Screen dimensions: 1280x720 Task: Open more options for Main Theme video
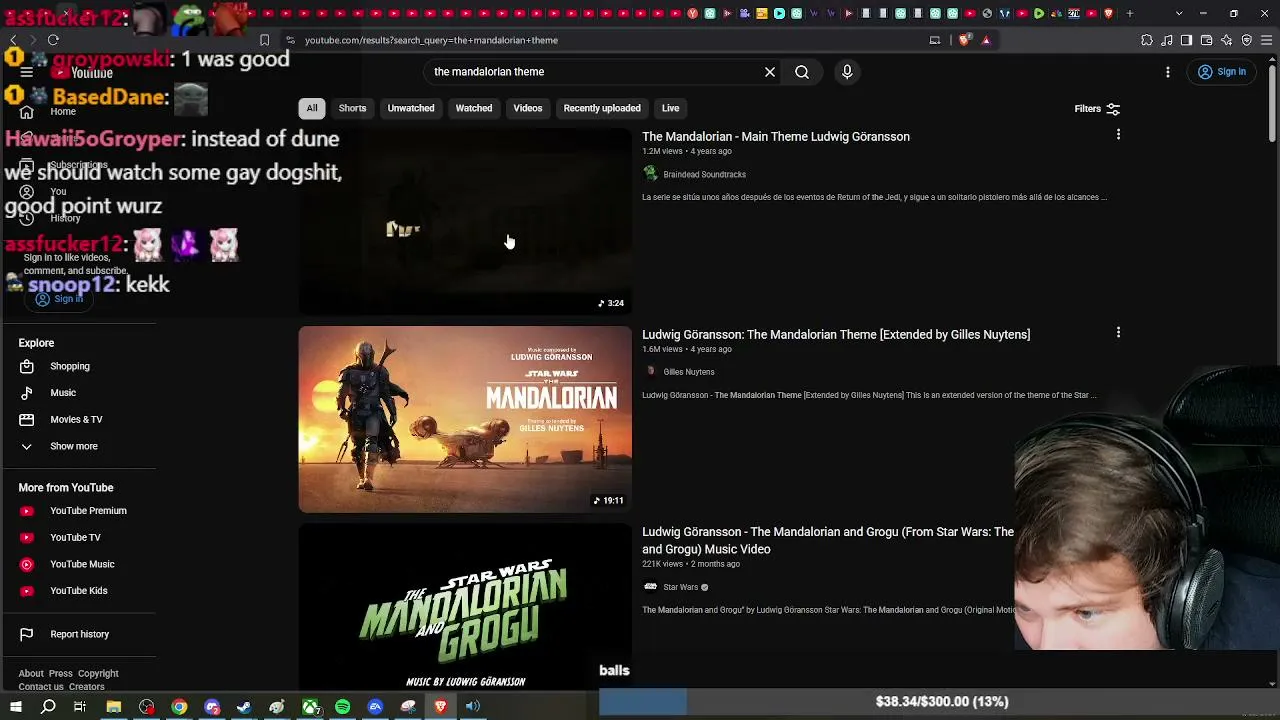point(1118,134)
